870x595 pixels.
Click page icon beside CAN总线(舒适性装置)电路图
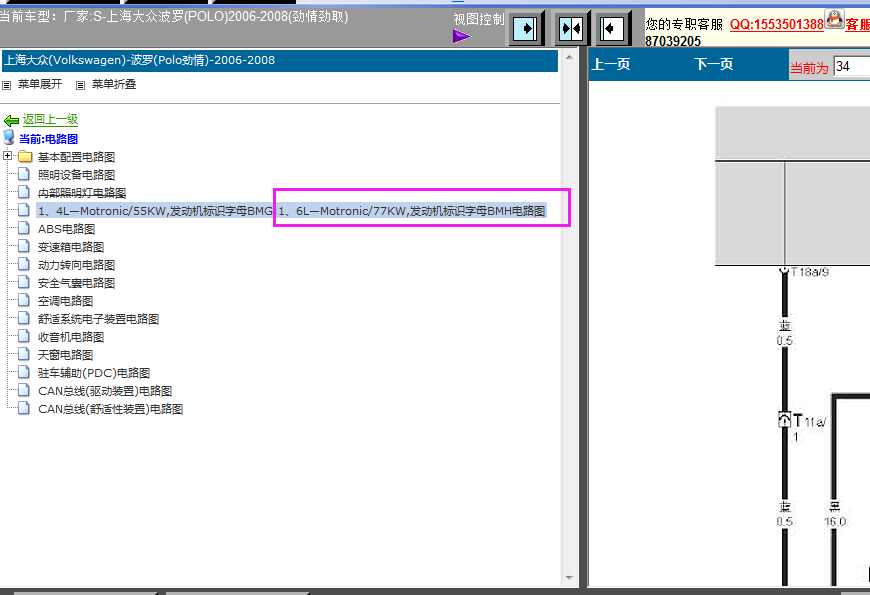tap(23, 408)
